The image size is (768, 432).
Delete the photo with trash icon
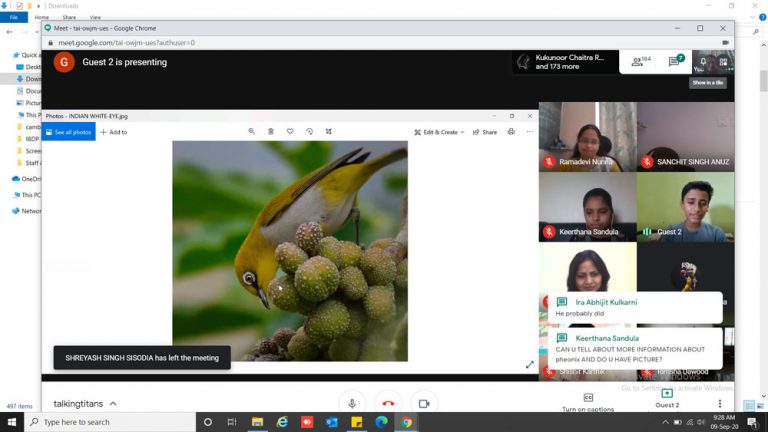tap(270, 131)
